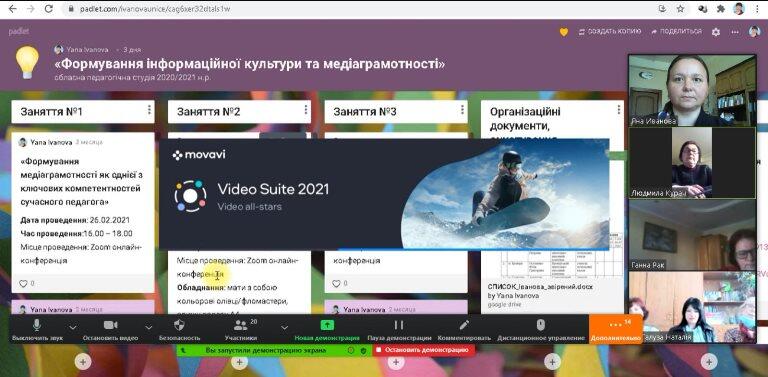
Task: Open Безопасность security shield in Zoom
Action: point(179,330)
